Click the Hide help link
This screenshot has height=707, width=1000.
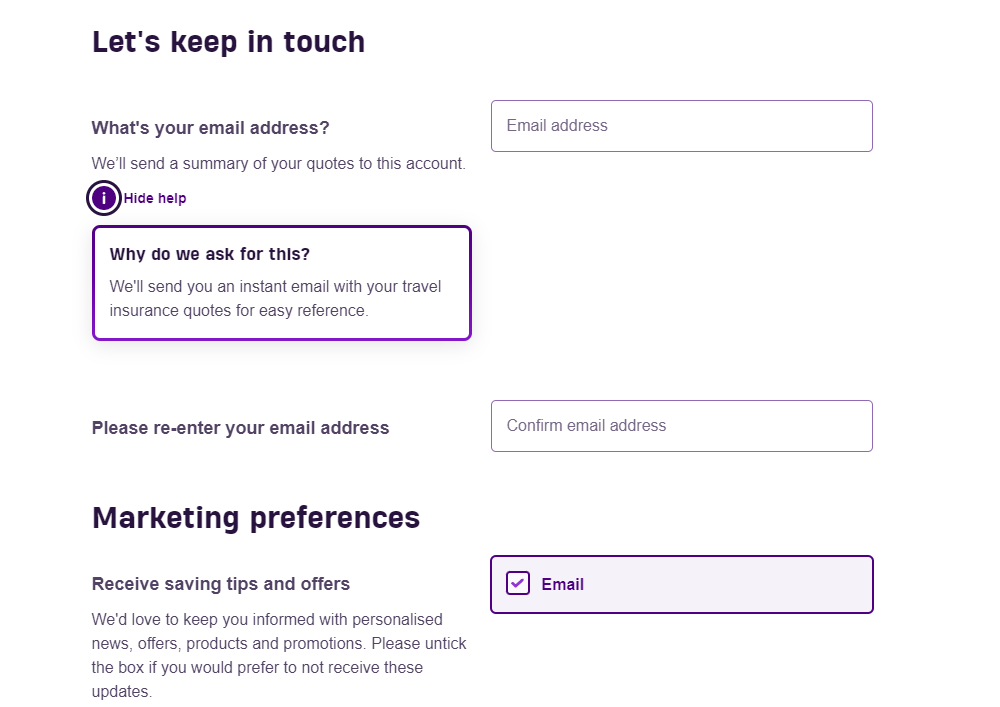155,198
